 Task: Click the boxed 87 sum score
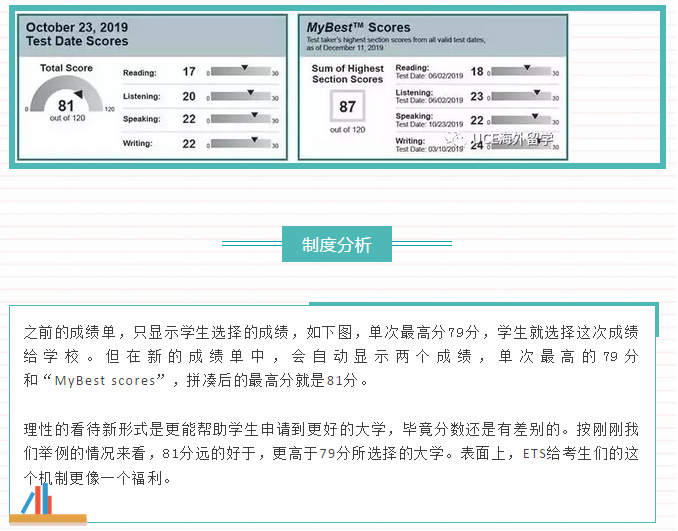[347, 107]
